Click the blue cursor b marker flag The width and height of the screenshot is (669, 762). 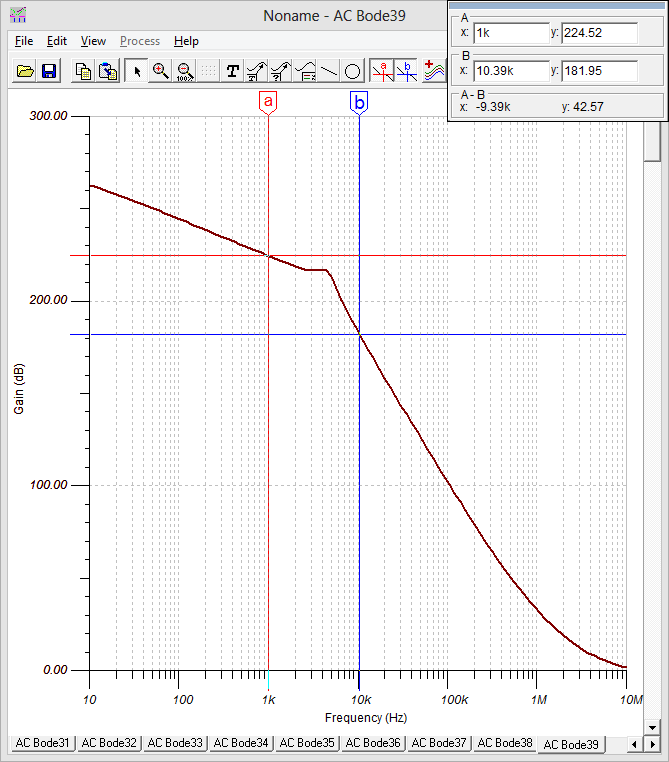pyautogui.click(x=359, y=103)
